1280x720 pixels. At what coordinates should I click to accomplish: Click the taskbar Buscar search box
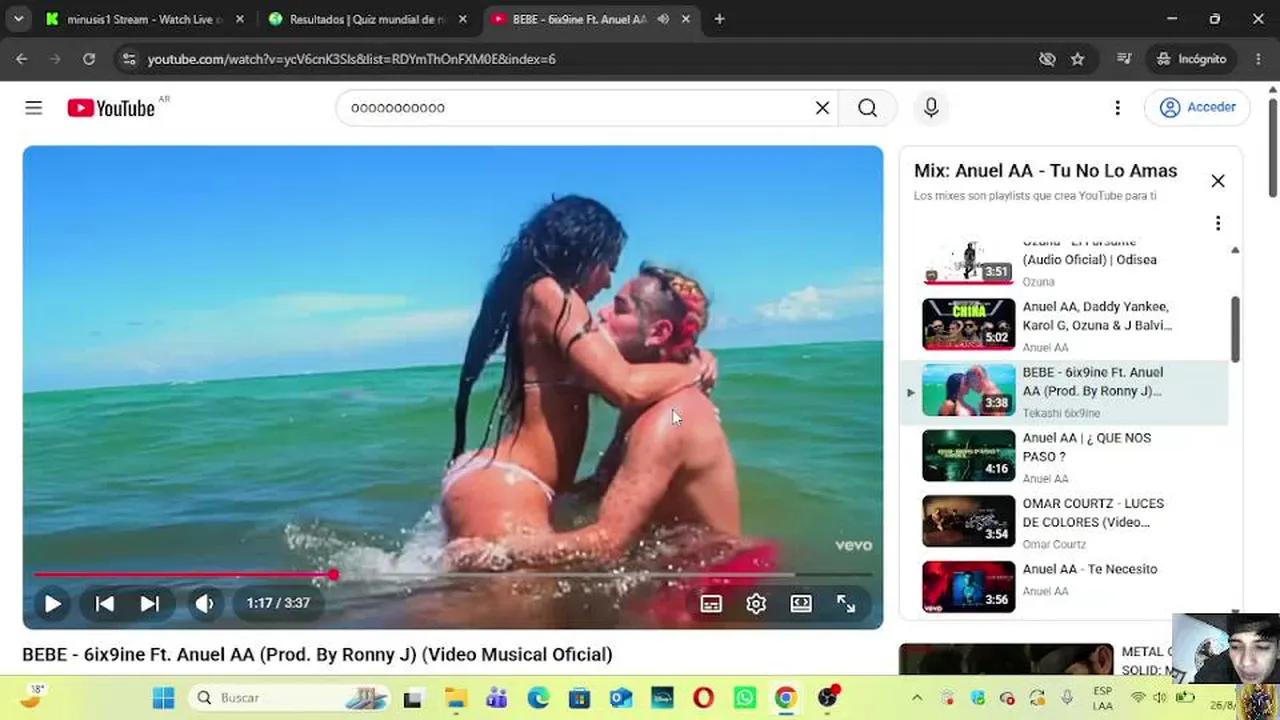click(x=290, y=698)
